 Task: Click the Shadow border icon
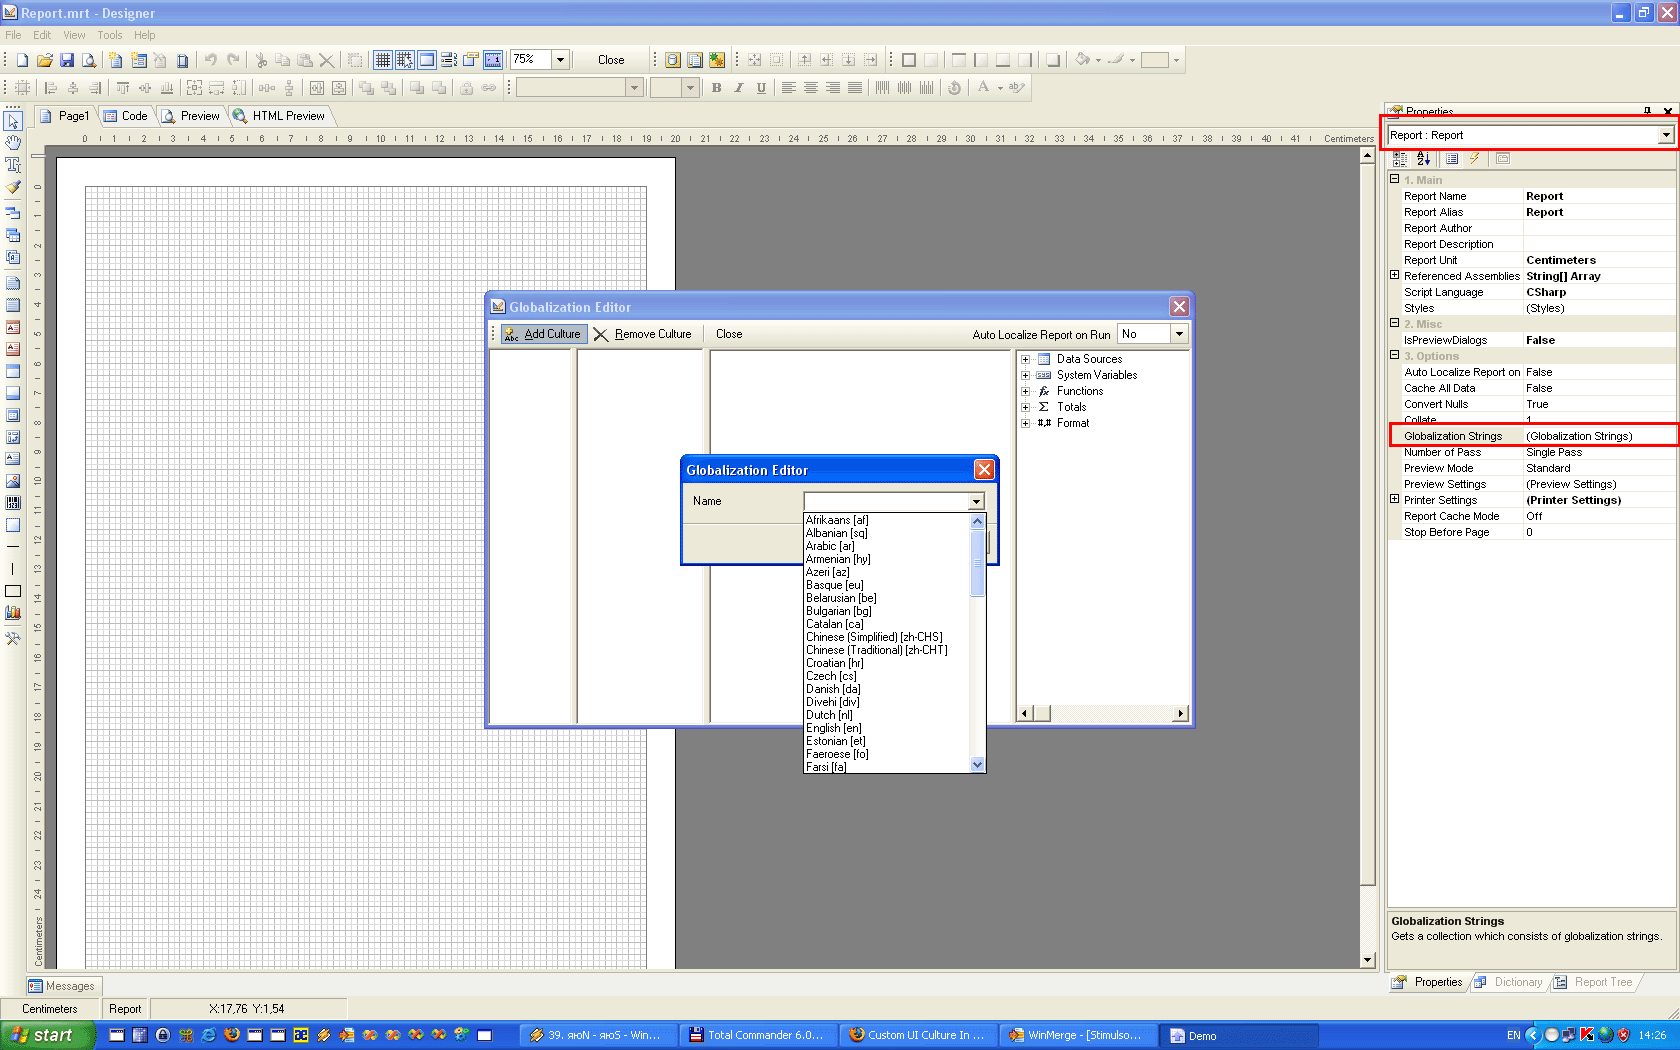click(x=1053, y=60)
